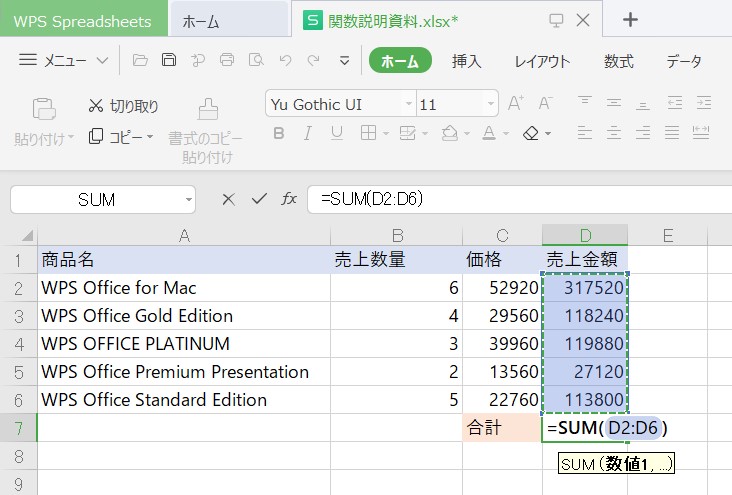Toggle Italic formatting
Image resolution: width=732 pixels, height=495 pixels.
pyautogui.click(x=308, y=134)
